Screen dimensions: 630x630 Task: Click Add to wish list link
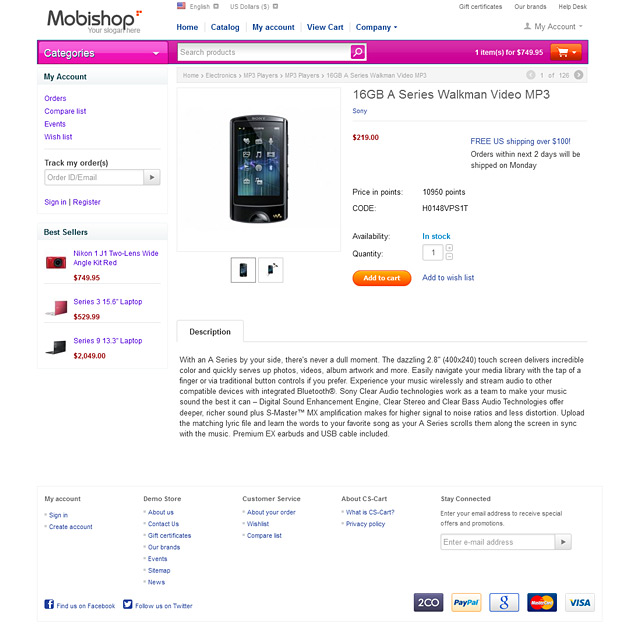[448, 278]
